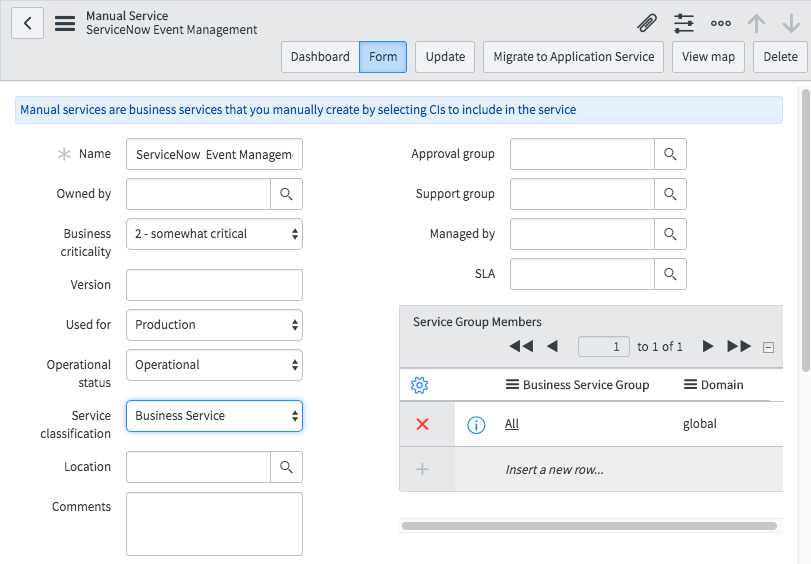
Task: Look up SLA using magnifier icon
Action: tap(670, 274)
